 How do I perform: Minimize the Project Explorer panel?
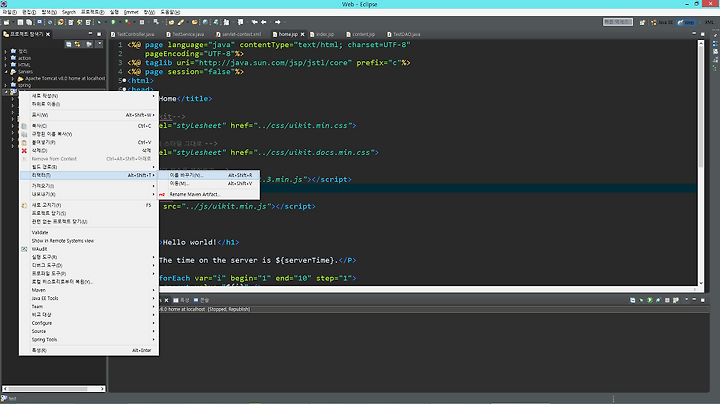point(90,34)
